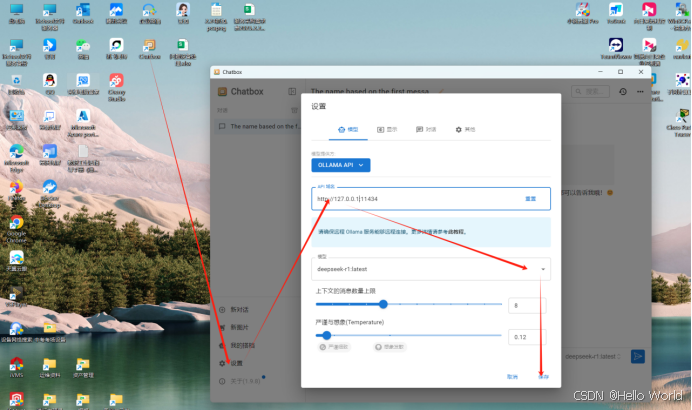Open the 天翼云盘 desktop icon
This screenshot has height=410, width=692.
click(16, 260)
